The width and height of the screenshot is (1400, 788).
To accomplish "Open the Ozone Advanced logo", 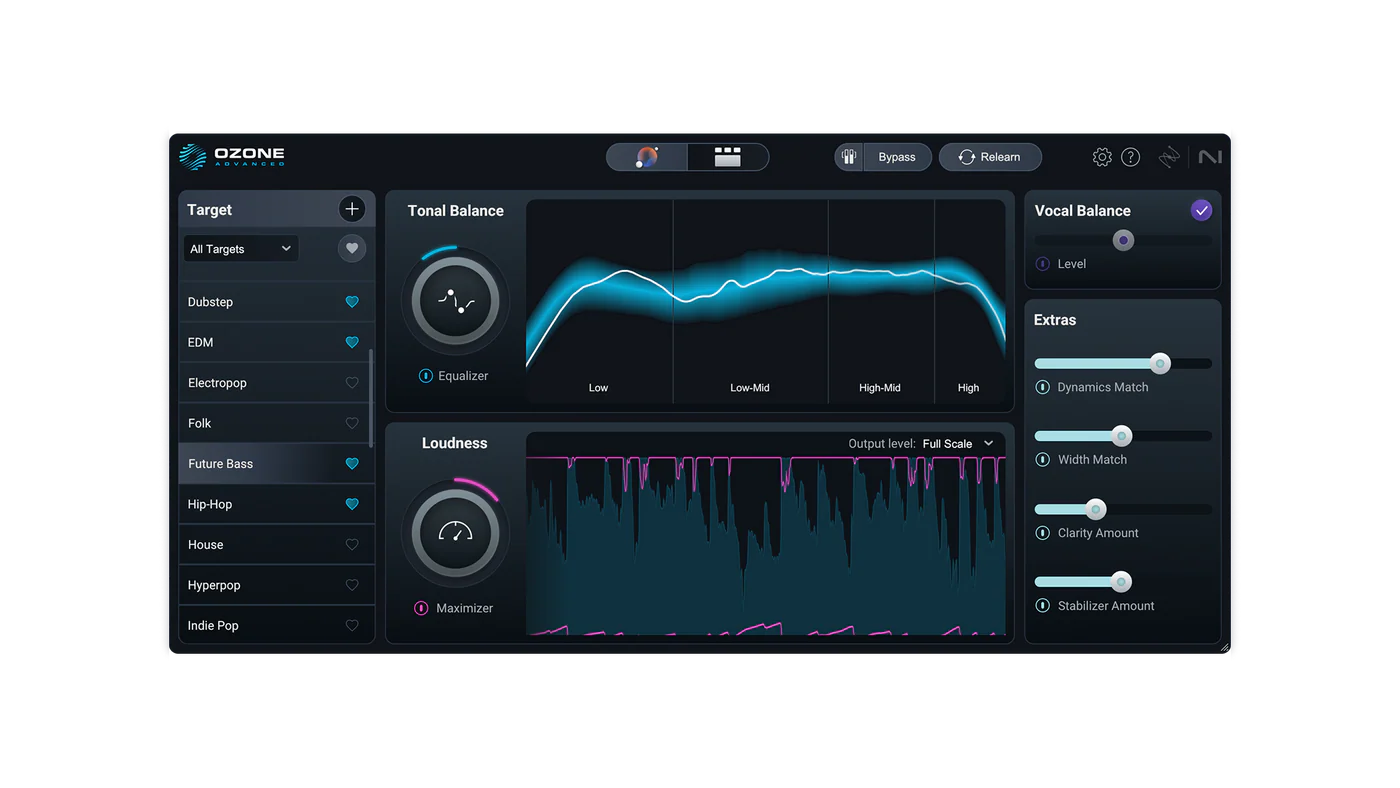I will click(232, 156).
